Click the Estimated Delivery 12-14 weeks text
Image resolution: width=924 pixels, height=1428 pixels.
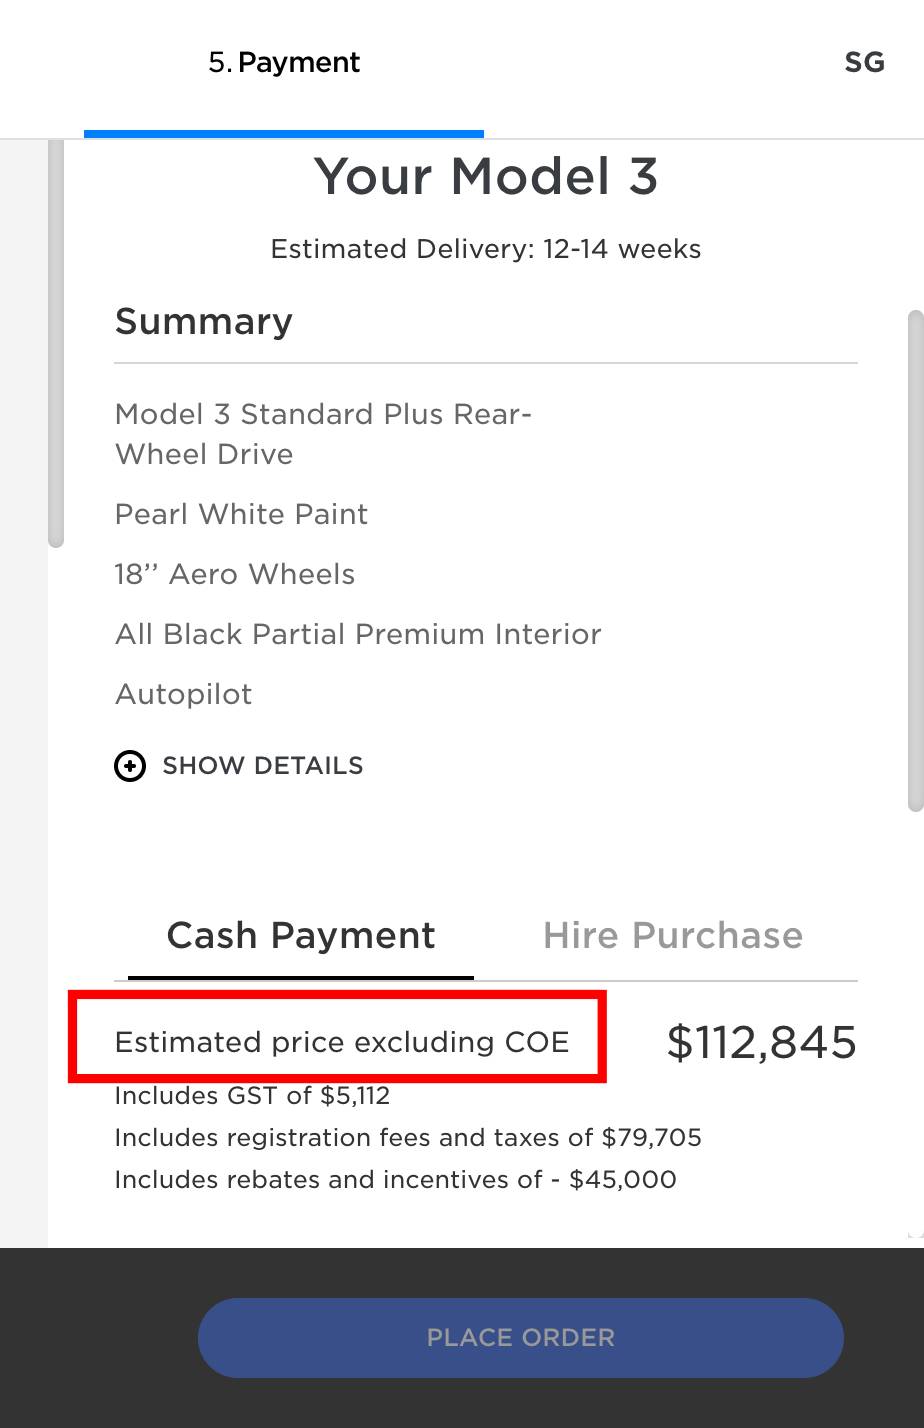[486, 249]
